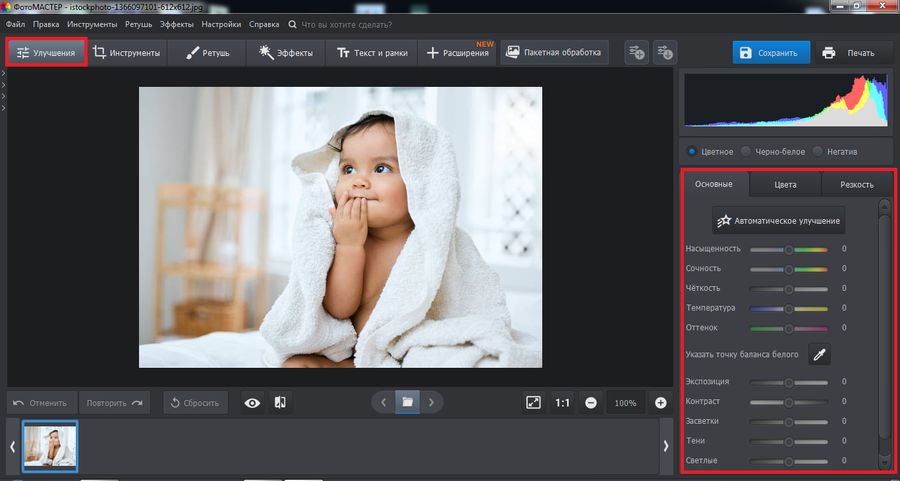The height and width of the screenshot is (481, 900).
Task: Click the Экспозиция slider handle
Action: (x=789, y=382)
